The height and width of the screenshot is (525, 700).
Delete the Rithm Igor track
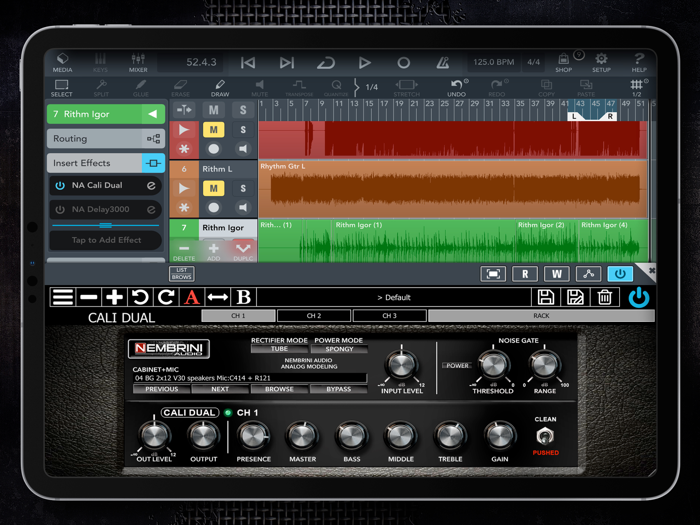pyautogui.click(x=184, y=251)
